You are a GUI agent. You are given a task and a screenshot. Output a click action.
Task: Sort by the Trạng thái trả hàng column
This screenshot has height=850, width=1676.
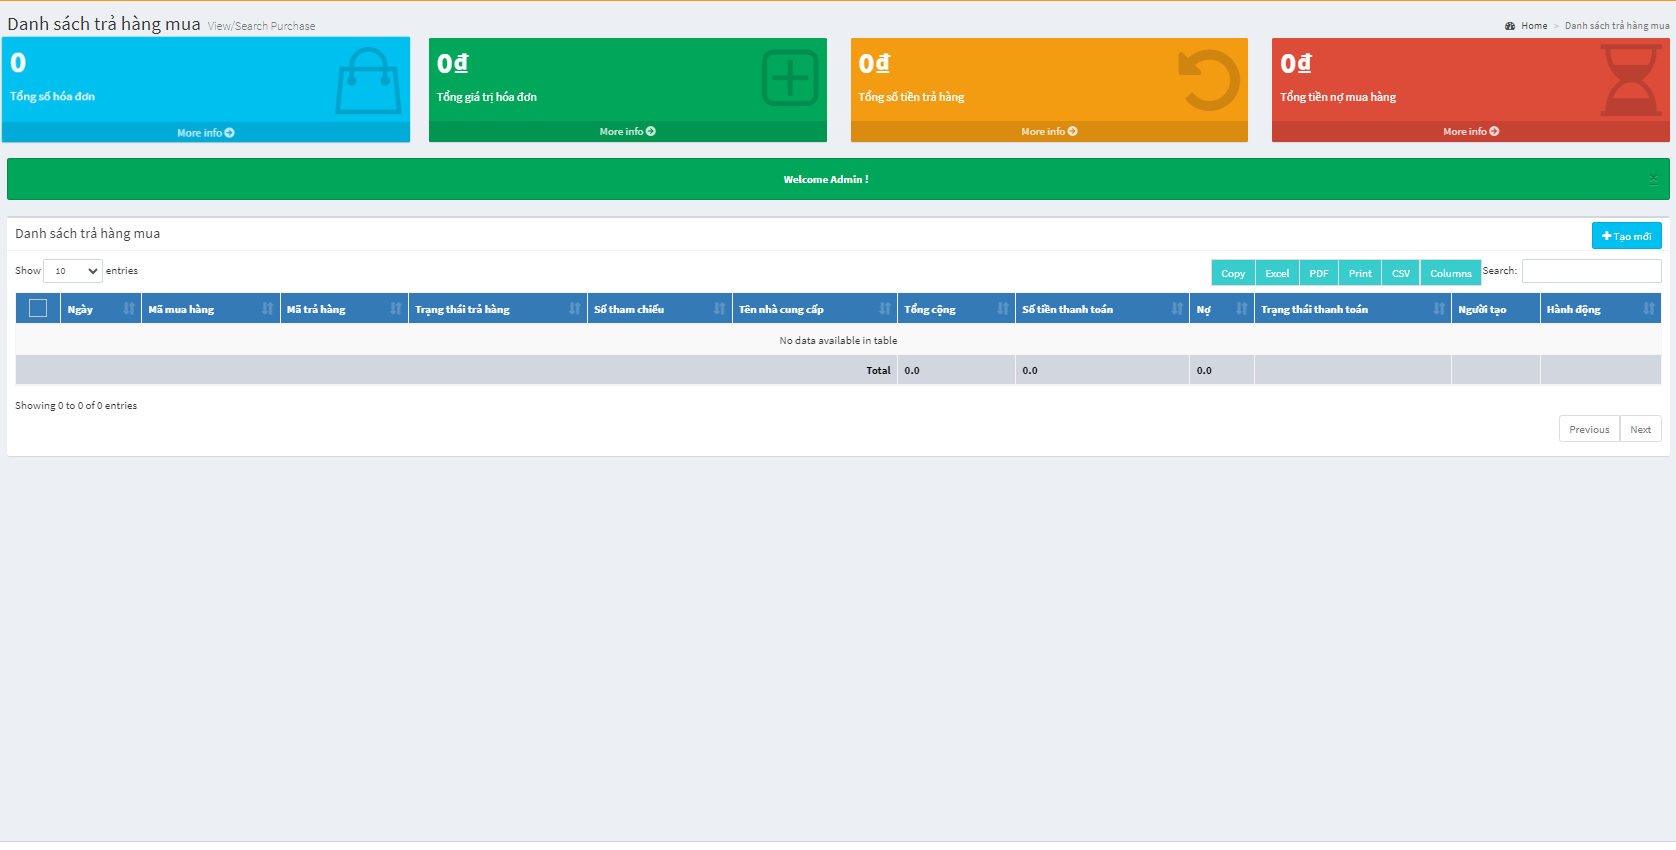pos(498,309)
